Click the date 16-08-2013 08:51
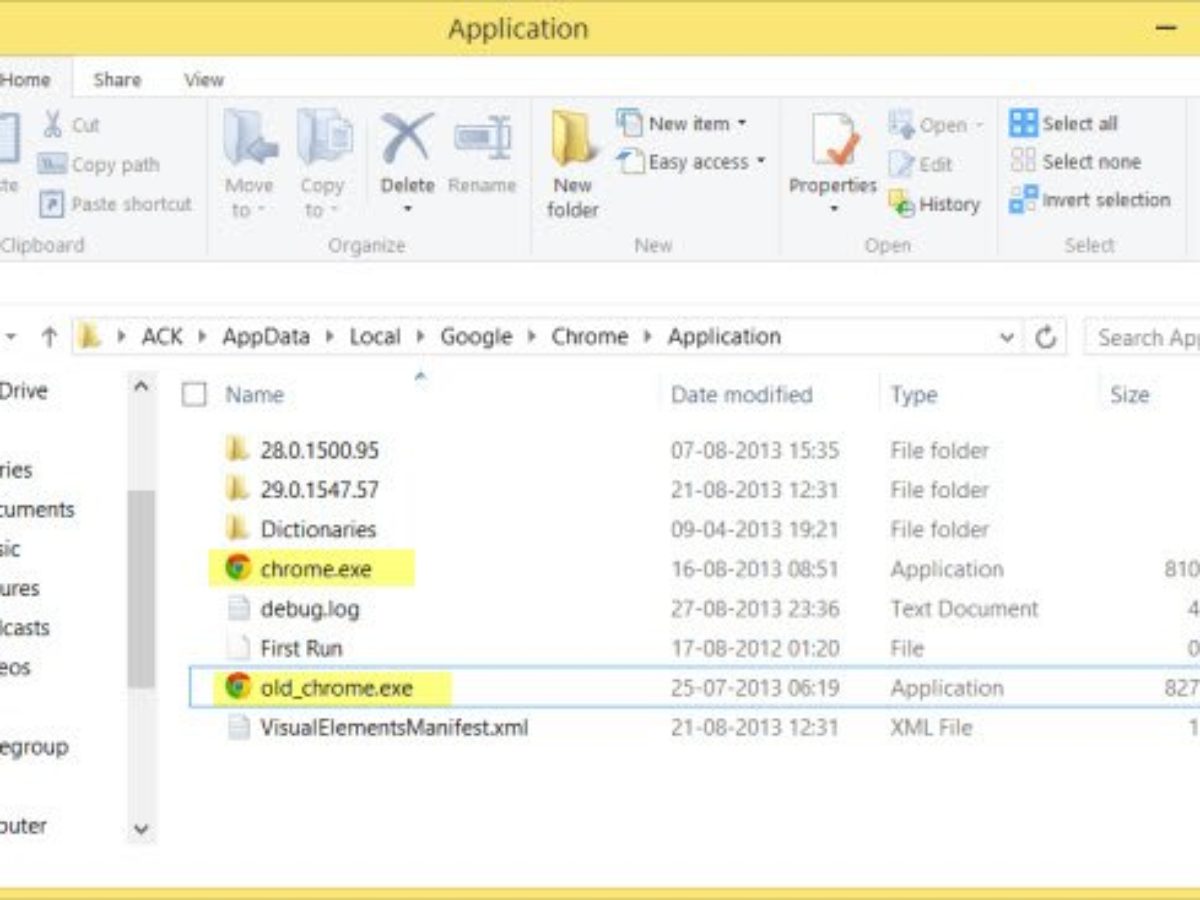The height and width of the screenshot is (900, 1200). point(755,568)
